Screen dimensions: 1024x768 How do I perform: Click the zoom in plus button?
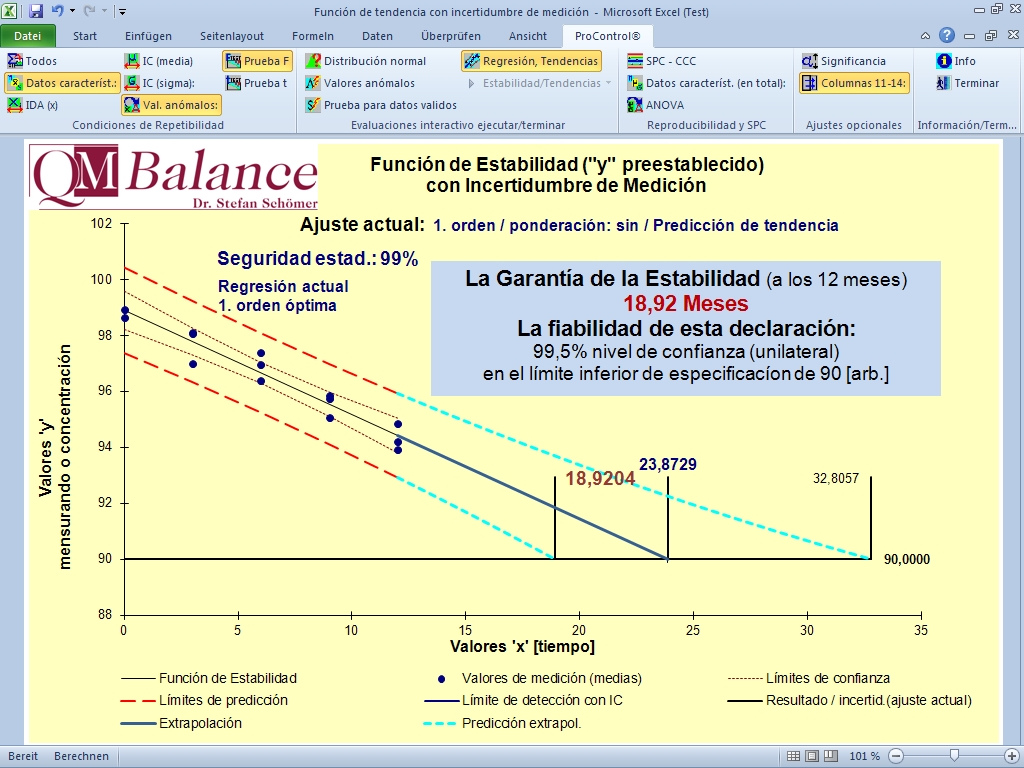1012,756
